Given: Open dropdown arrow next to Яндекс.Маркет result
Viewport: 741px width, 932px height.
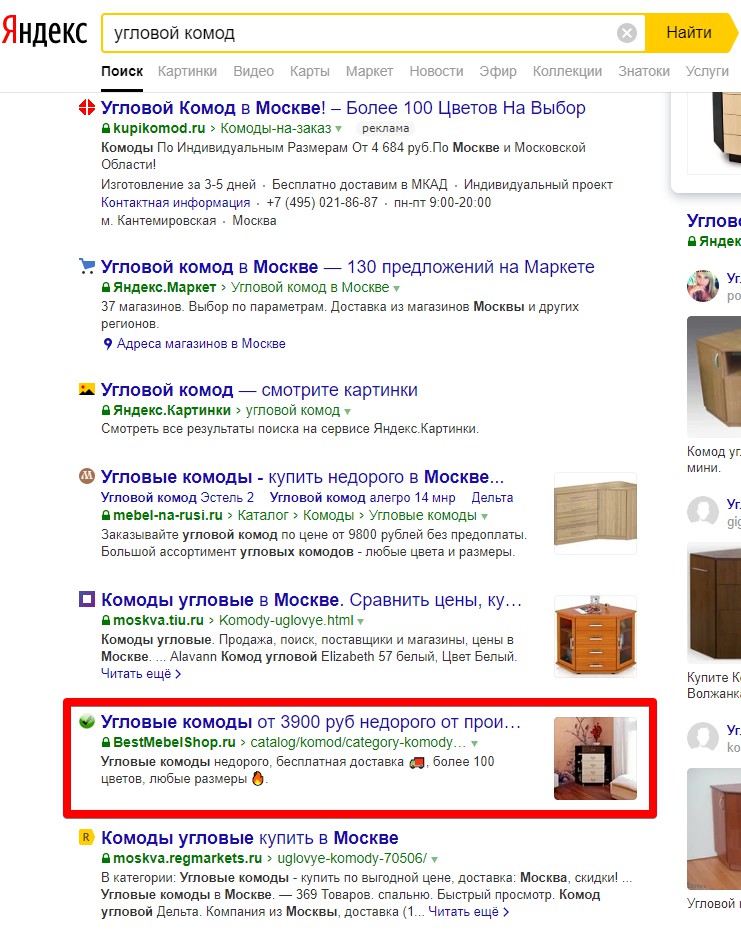Looking at the screenshot, I should (396, 288).
